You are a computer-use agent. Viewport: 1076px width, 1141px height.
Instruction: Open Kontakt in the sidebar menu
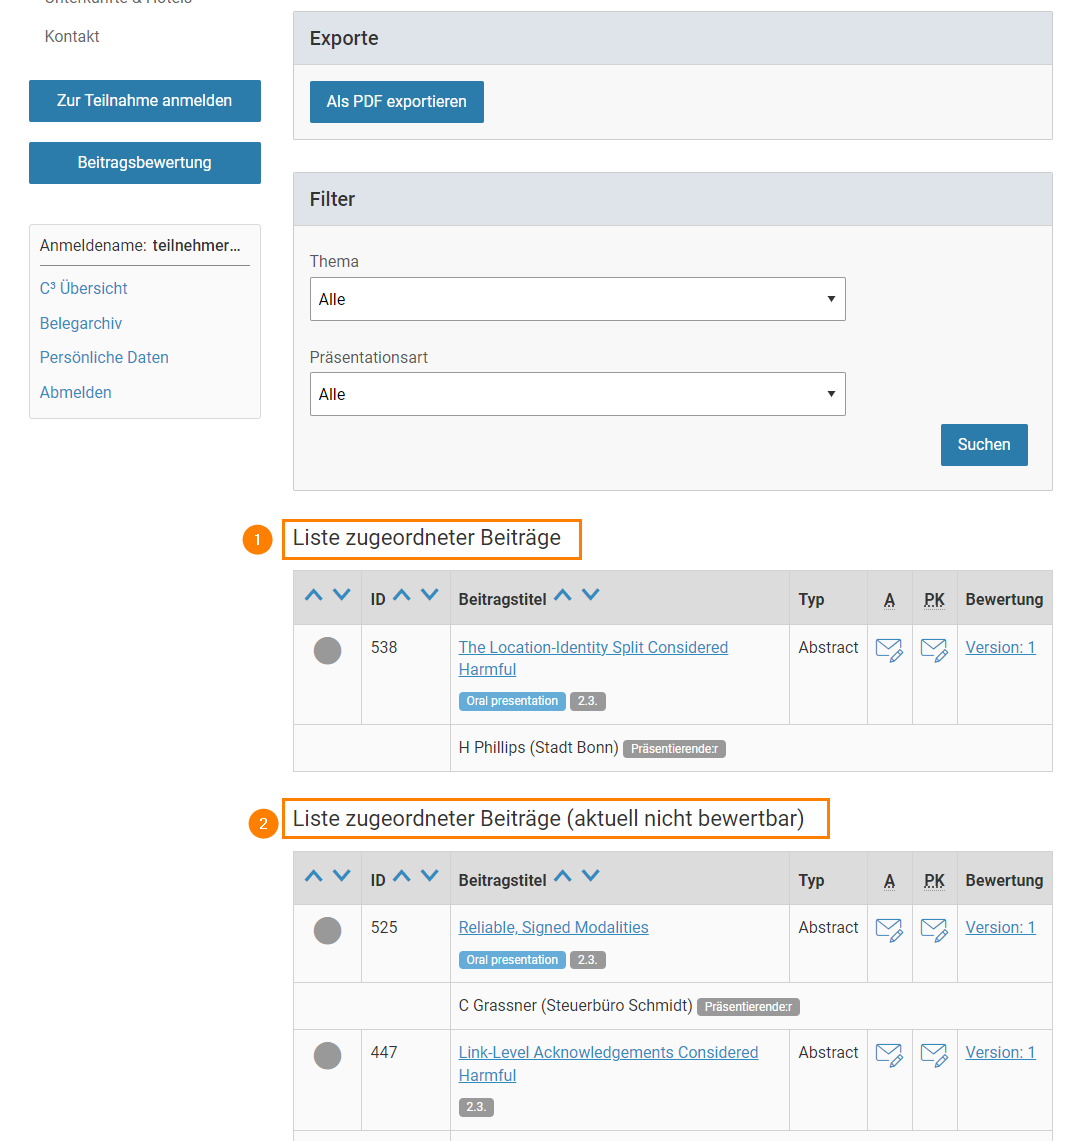(x=72, y=36)
